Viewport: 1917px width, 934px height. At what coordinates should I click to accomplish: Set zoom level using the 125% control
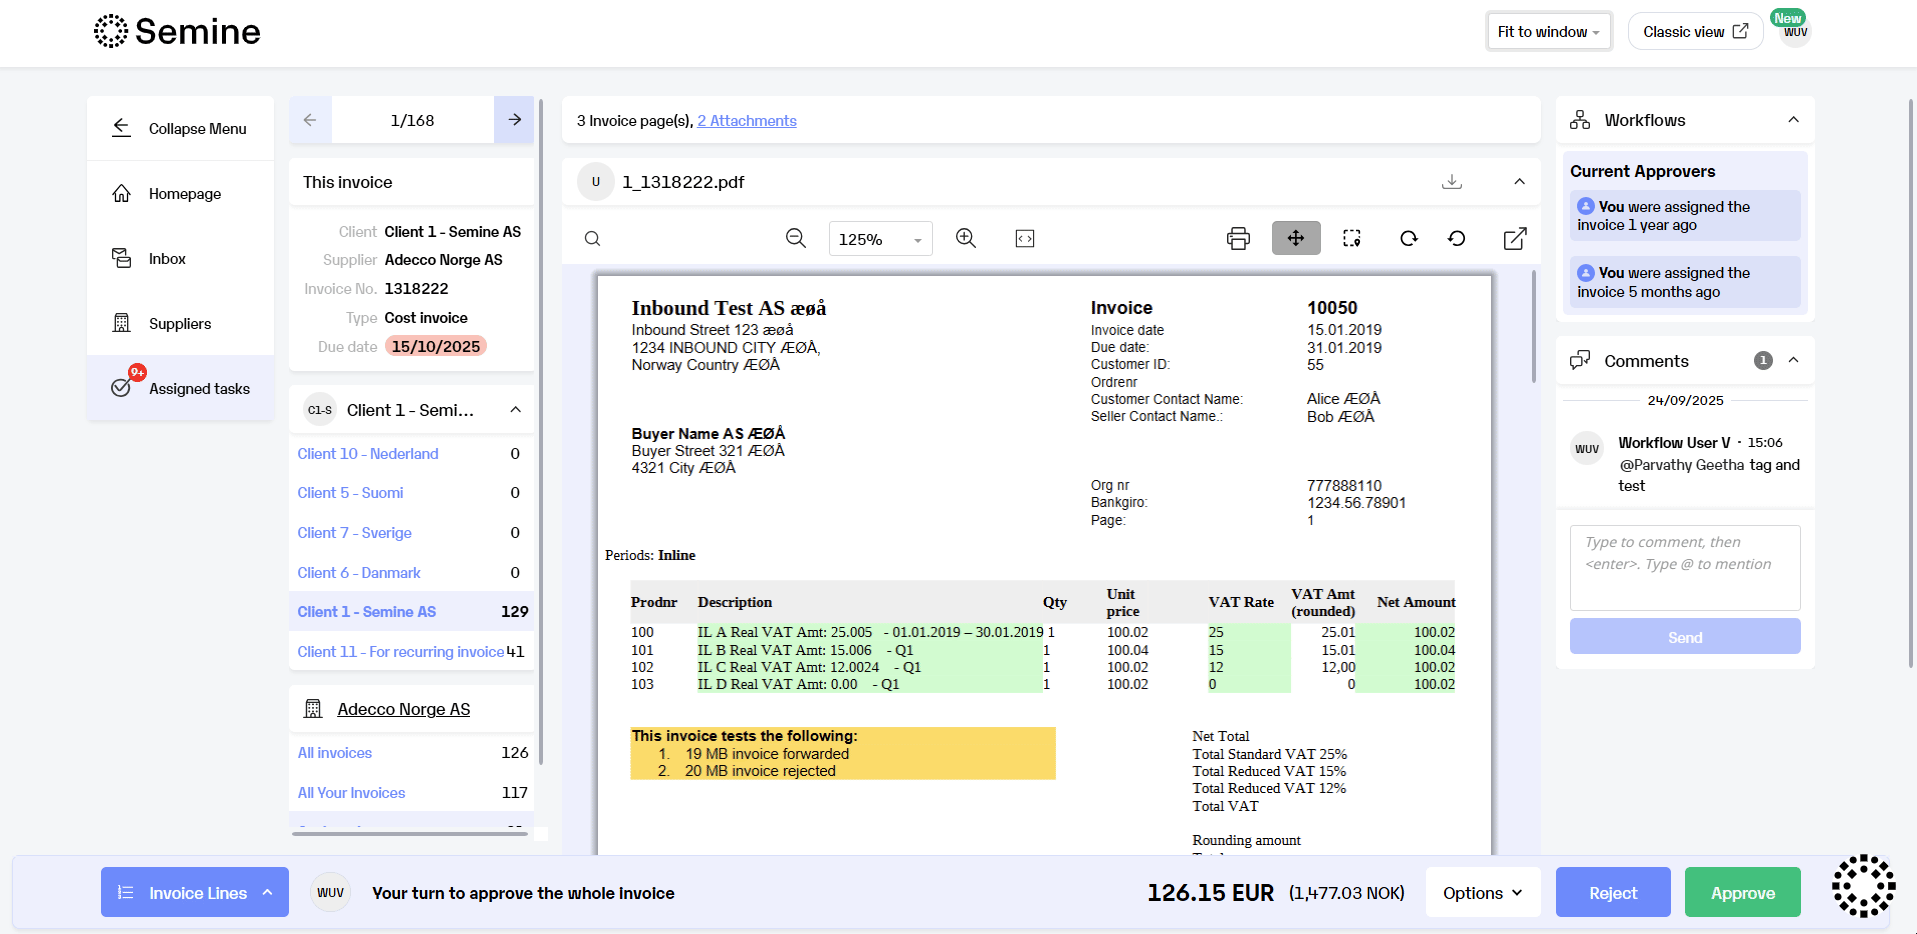click(878, 238)
